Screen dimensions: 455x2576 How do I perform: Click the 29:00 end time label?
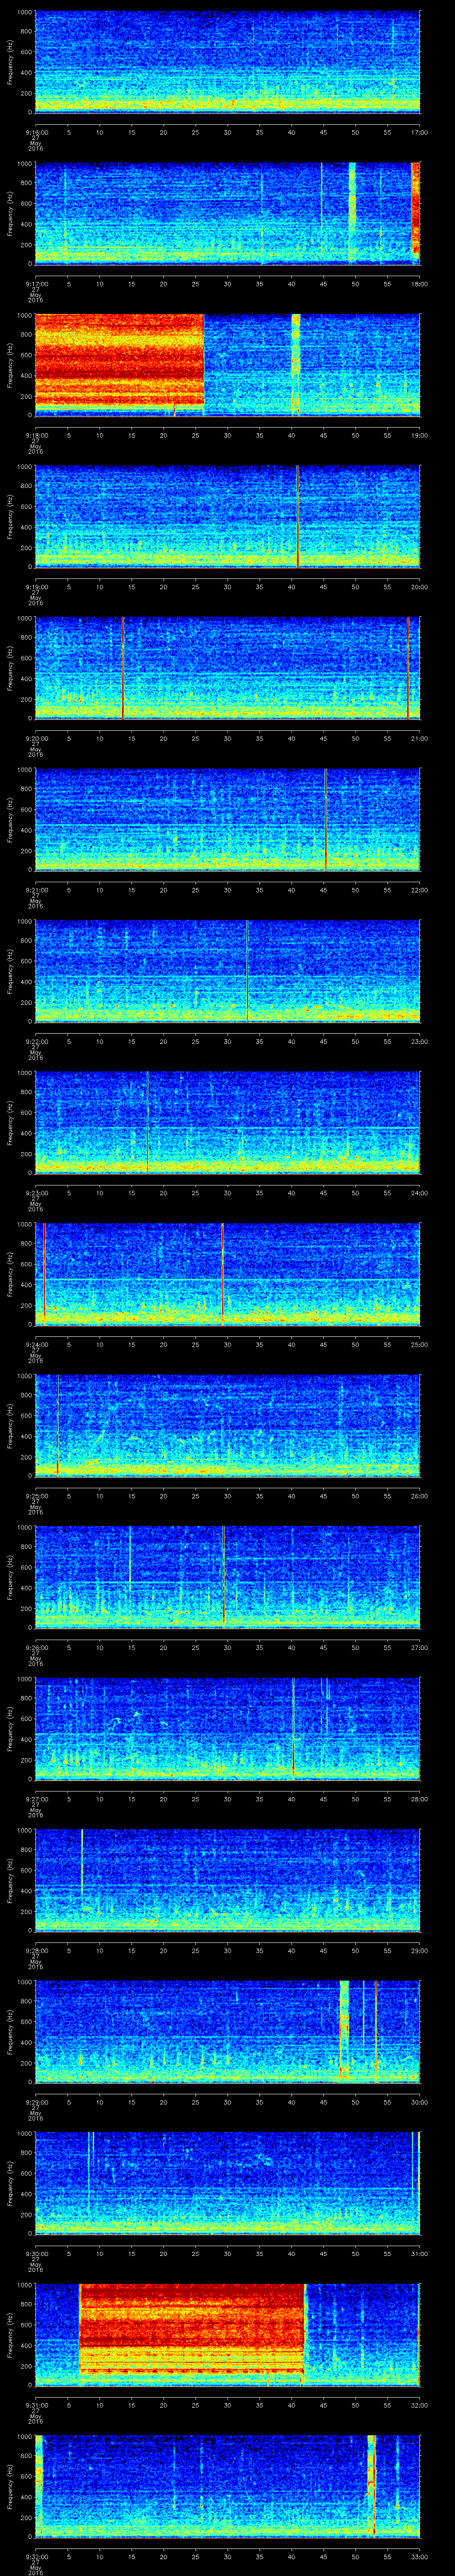[x=420, y=1950]
